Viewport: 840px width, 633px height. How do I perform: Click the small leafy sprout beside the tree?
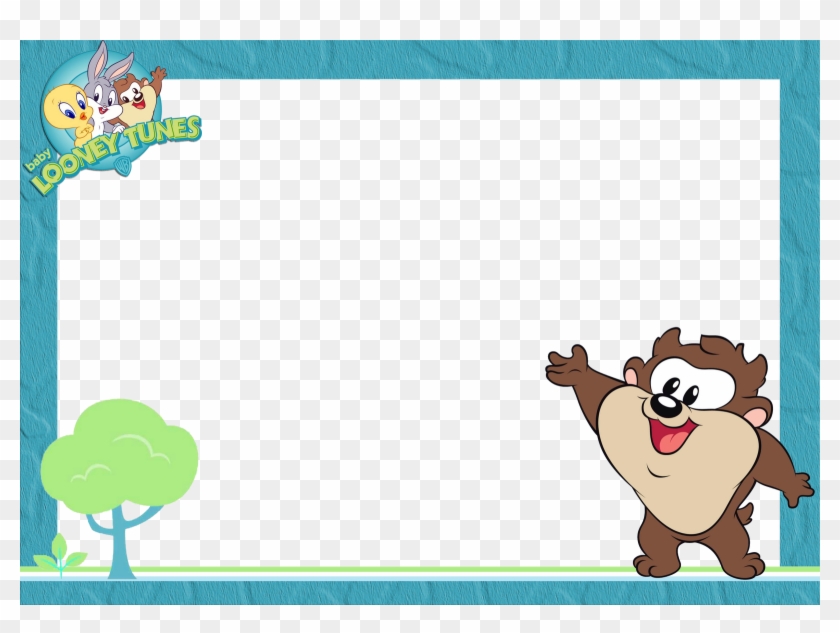(59, 555)
